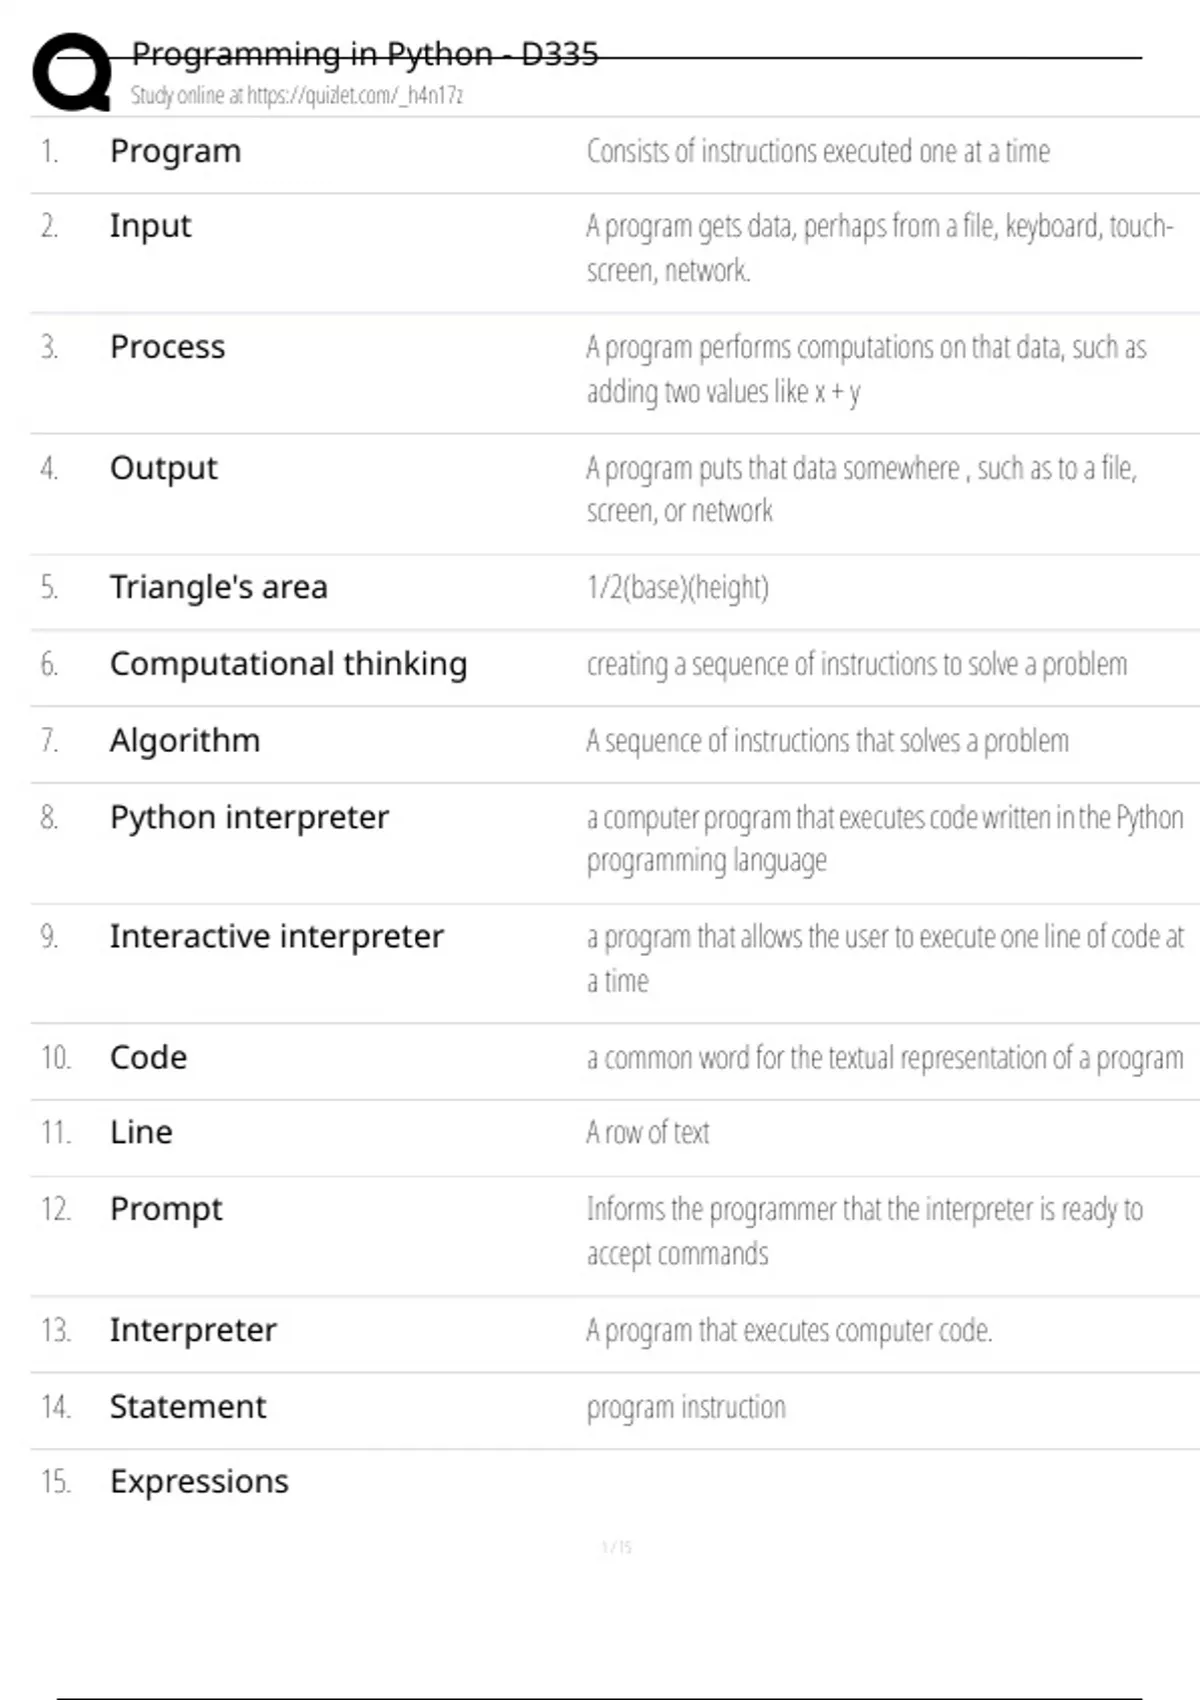Click the 'Prompt' term

click(x=166, y=1209)
